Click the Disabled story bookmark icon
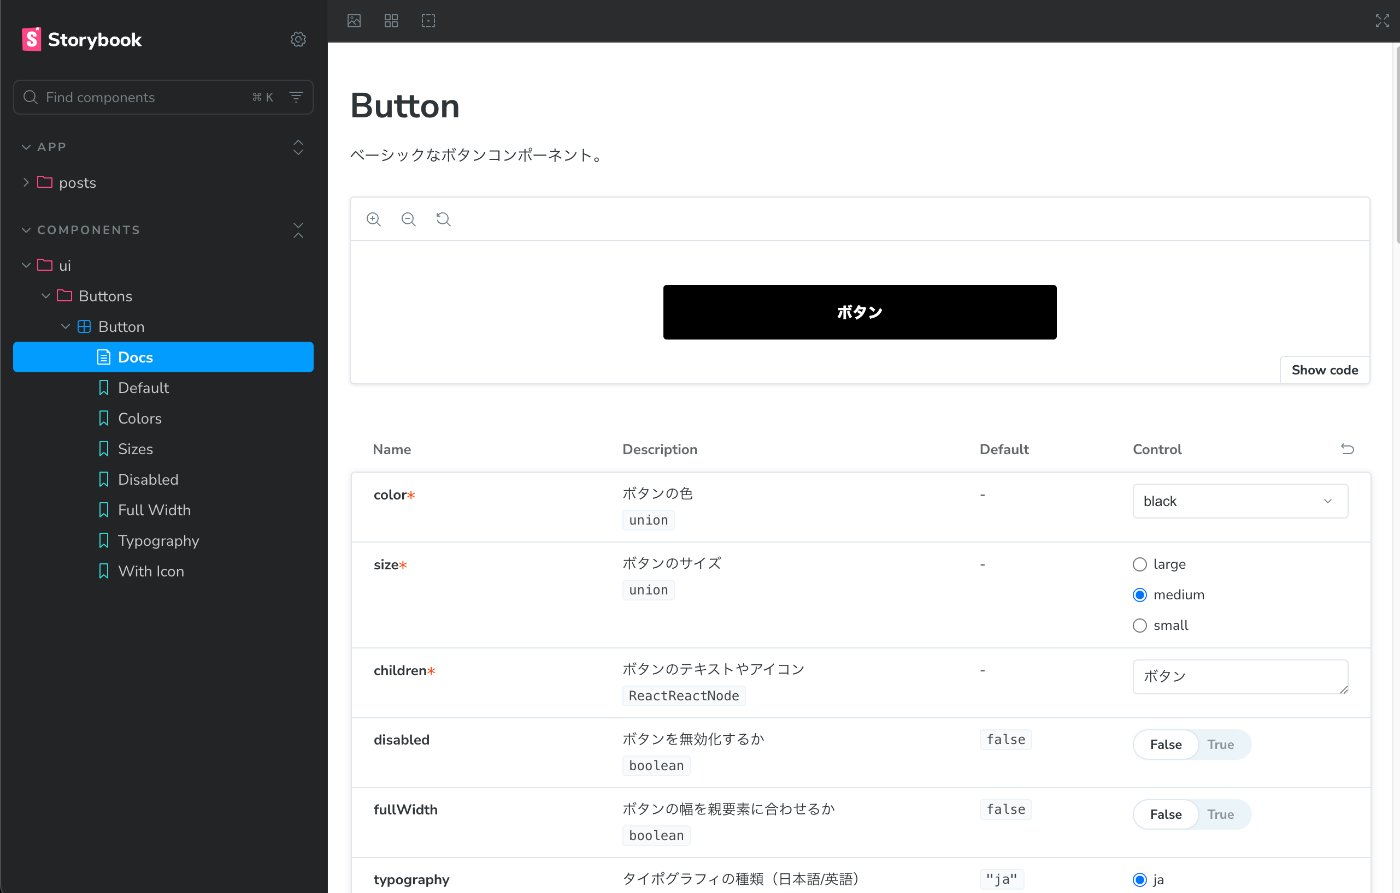Screen dimensions: 1400x893 [x=103, y=479]
